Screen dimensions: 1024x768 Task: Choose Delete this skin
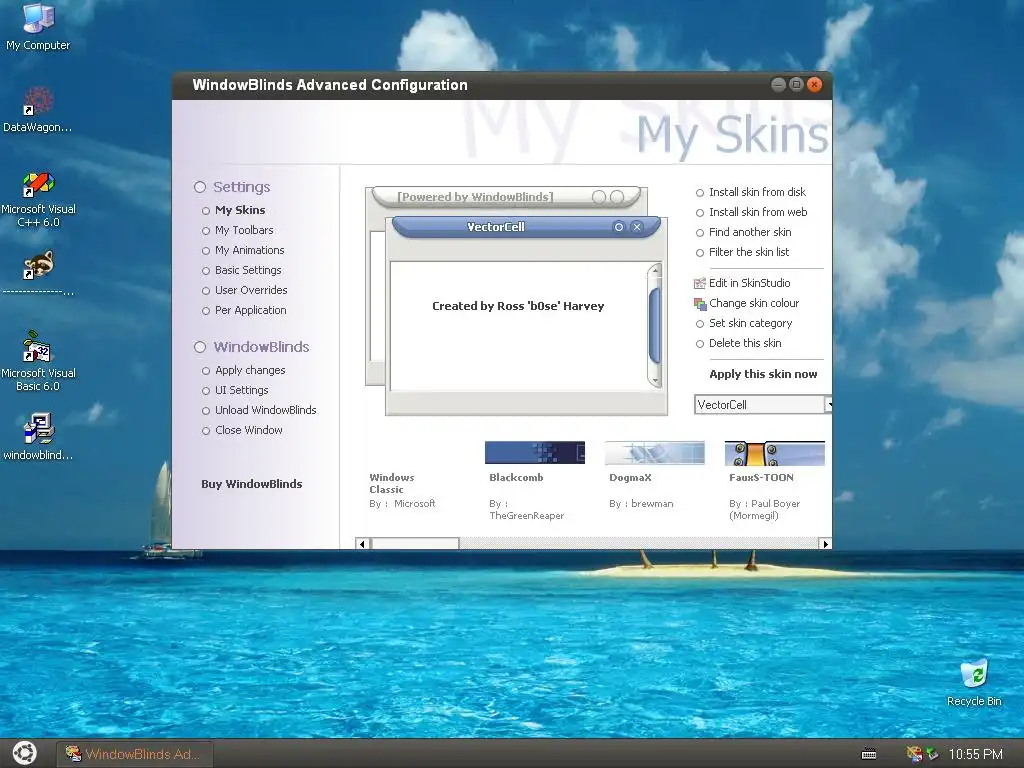[x=744, y=344]
